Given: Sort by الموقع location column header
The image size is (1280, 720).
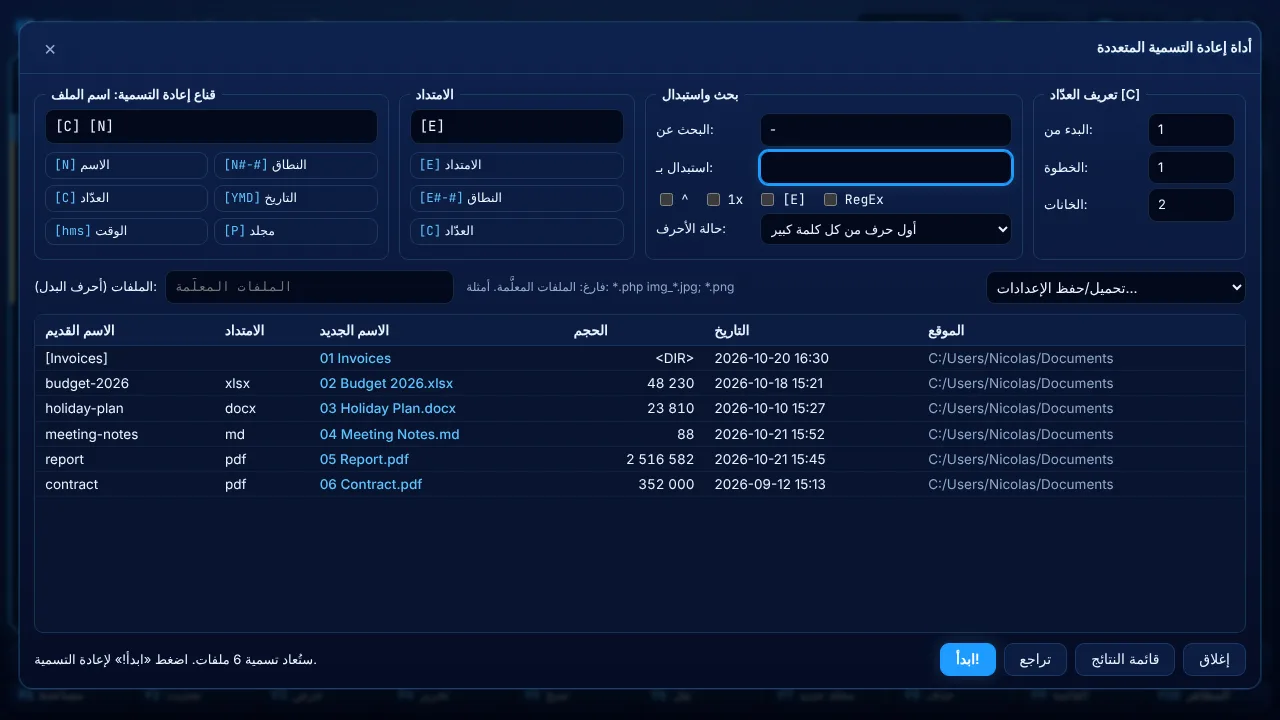Looking at the screenshot, I should [x=946, y=331].
